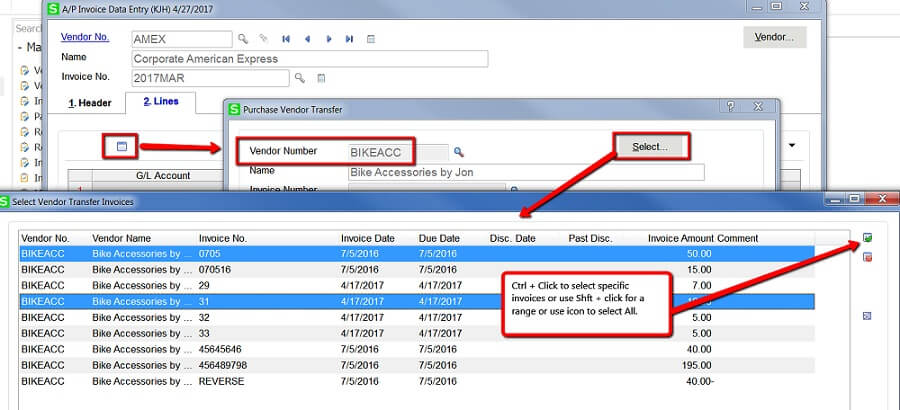Click the red Deselect All invoices icon
This screenshot has height=410, width=900.
click(866, 257)
